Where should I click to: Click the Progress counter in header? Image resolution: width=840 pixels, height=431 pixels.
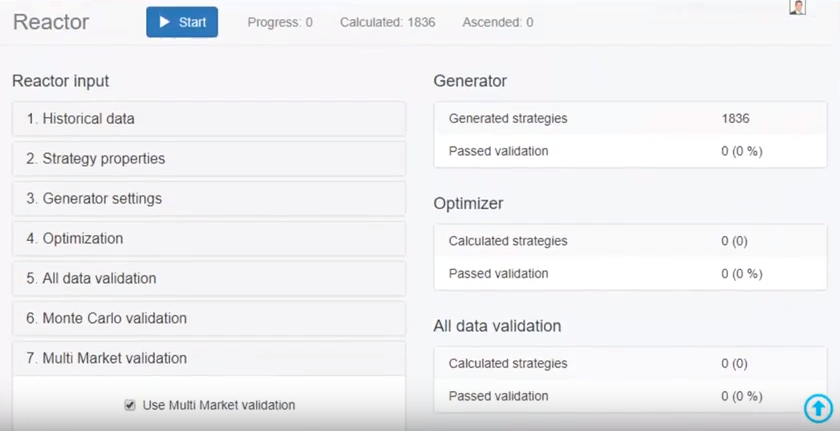point(280,22)
